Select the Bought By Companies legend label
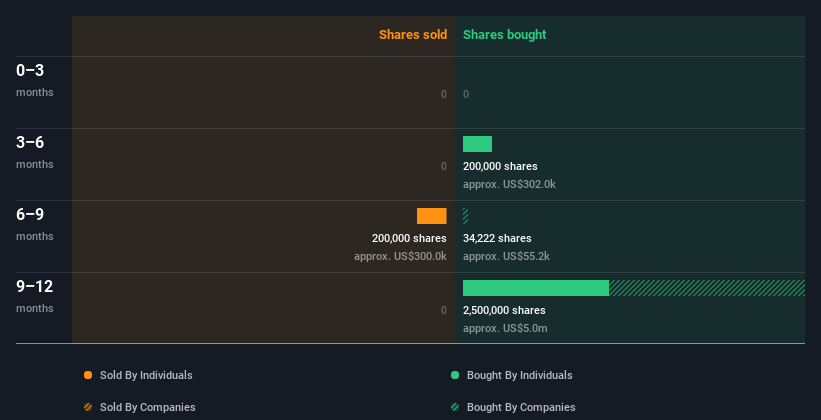This screenshot has height=420, width=821. click(x=521, y=407)
